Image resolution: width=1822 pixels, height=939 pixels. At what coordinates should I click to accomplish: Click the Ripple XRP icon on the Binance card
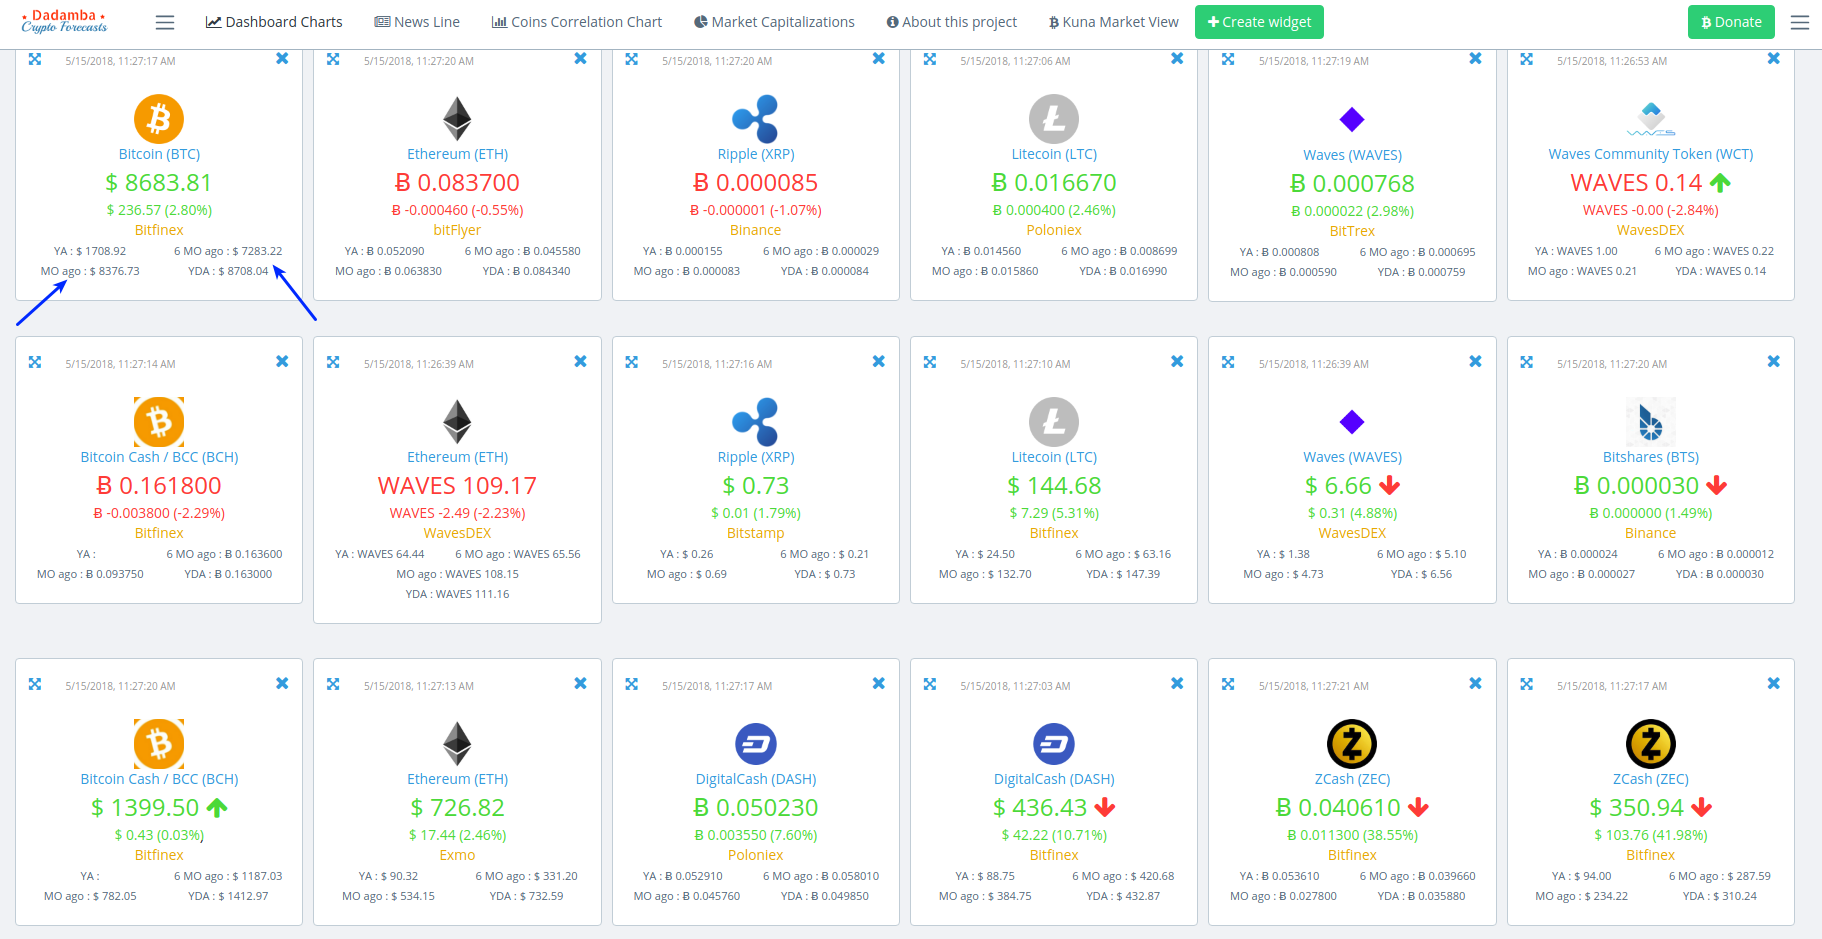(x=755, y=118)
